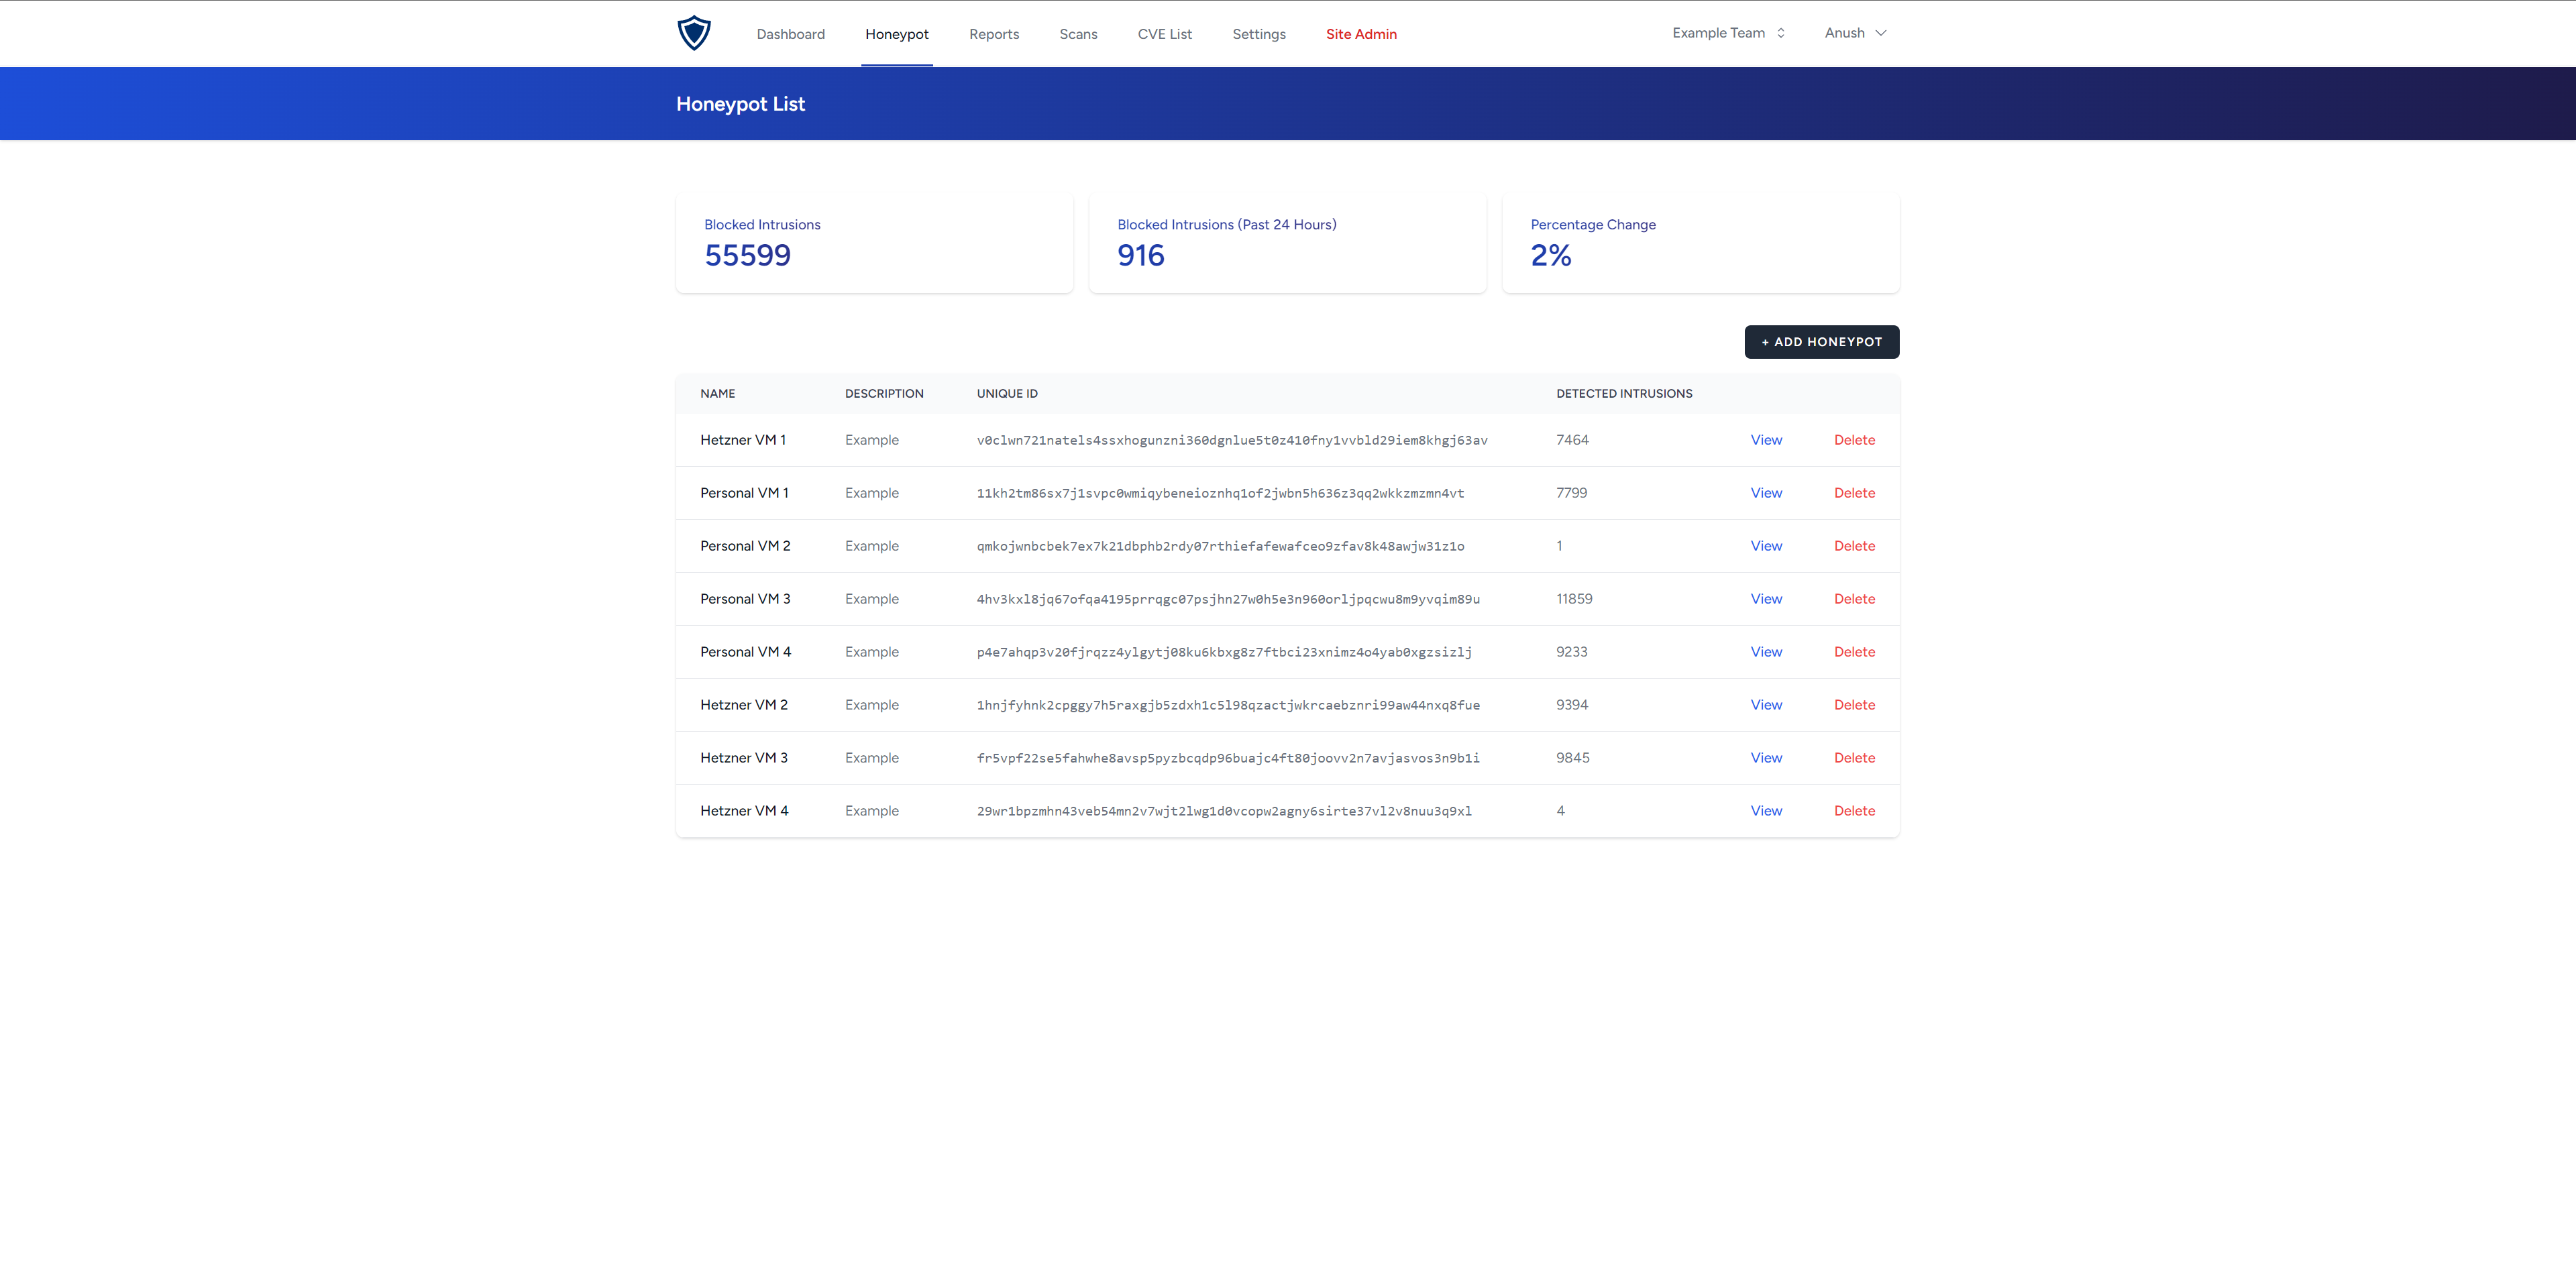Viewport: 2576px width, 1287px height.
Task: Delete the Personal VM 4 honeypot
Action: coord(1854,652)
